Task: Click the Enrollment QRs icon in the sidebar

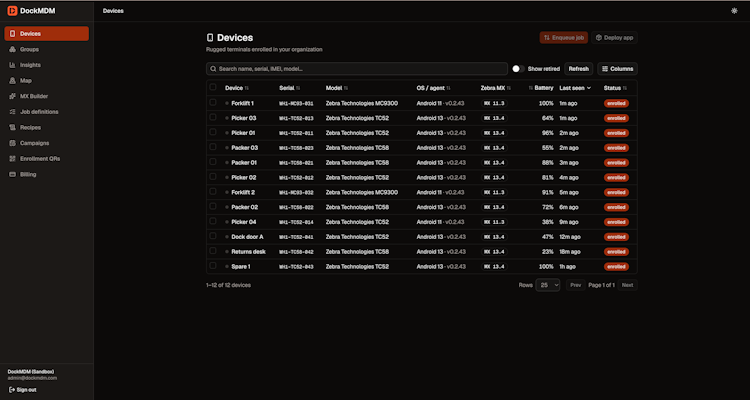Action: (12, 158)
